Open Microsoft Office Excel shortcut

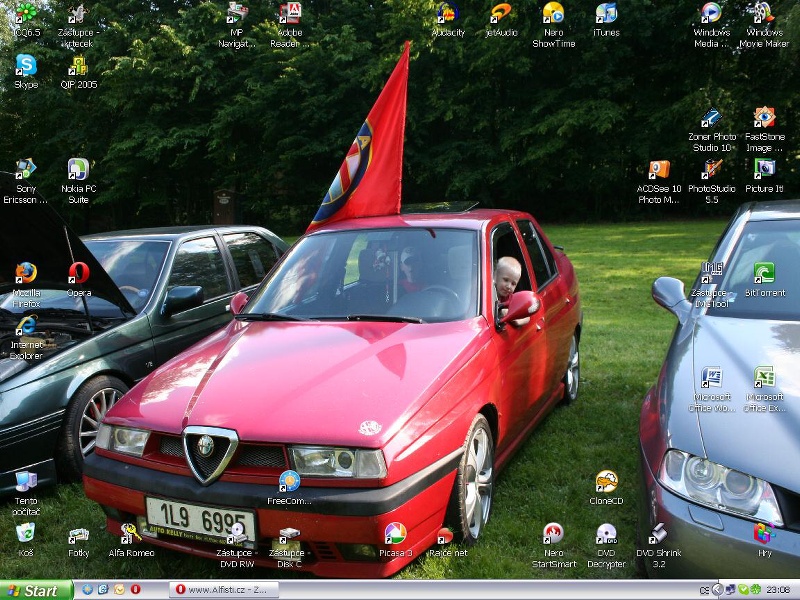point(764,379)
